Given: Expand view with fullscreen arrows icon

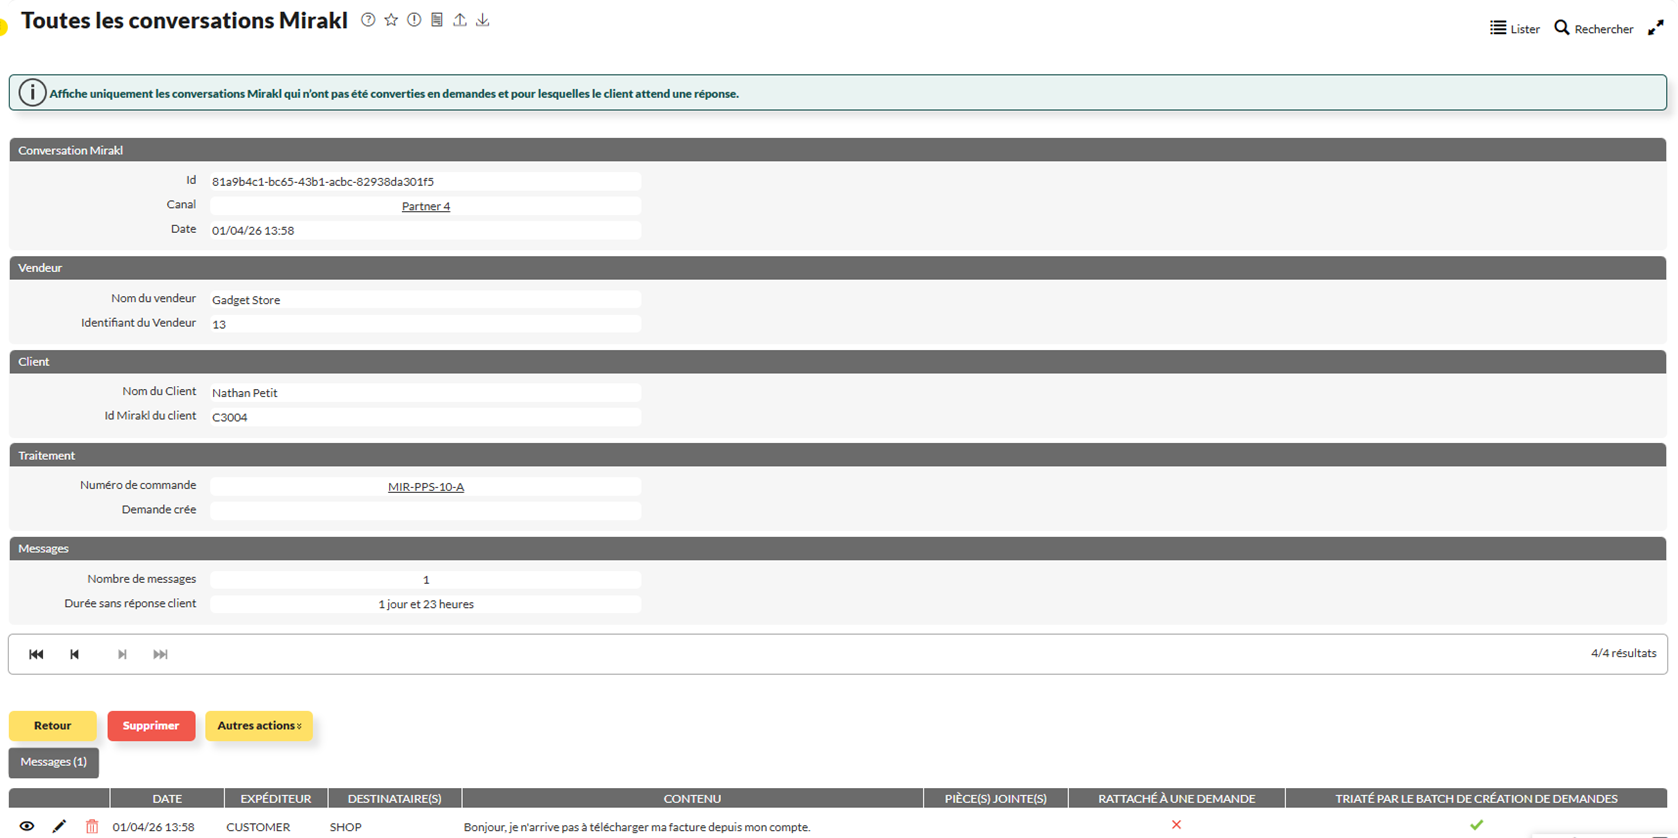Looking at the screenshot, I should tap(1656, 28).
